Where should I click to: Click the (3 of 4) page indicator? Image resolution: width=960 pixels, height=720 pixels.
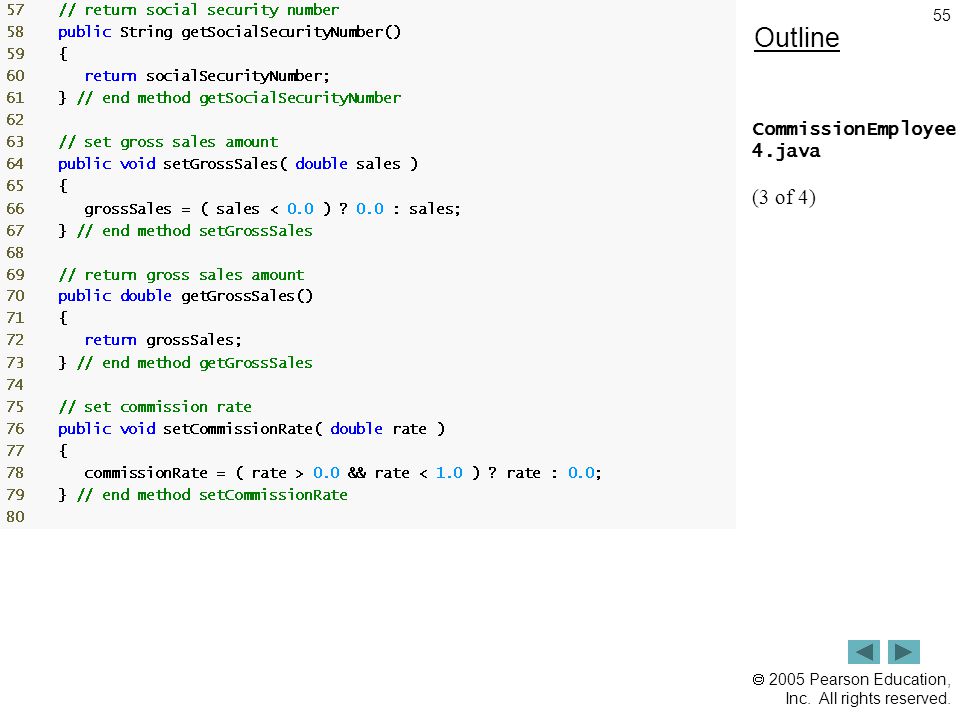coord(784,198)
